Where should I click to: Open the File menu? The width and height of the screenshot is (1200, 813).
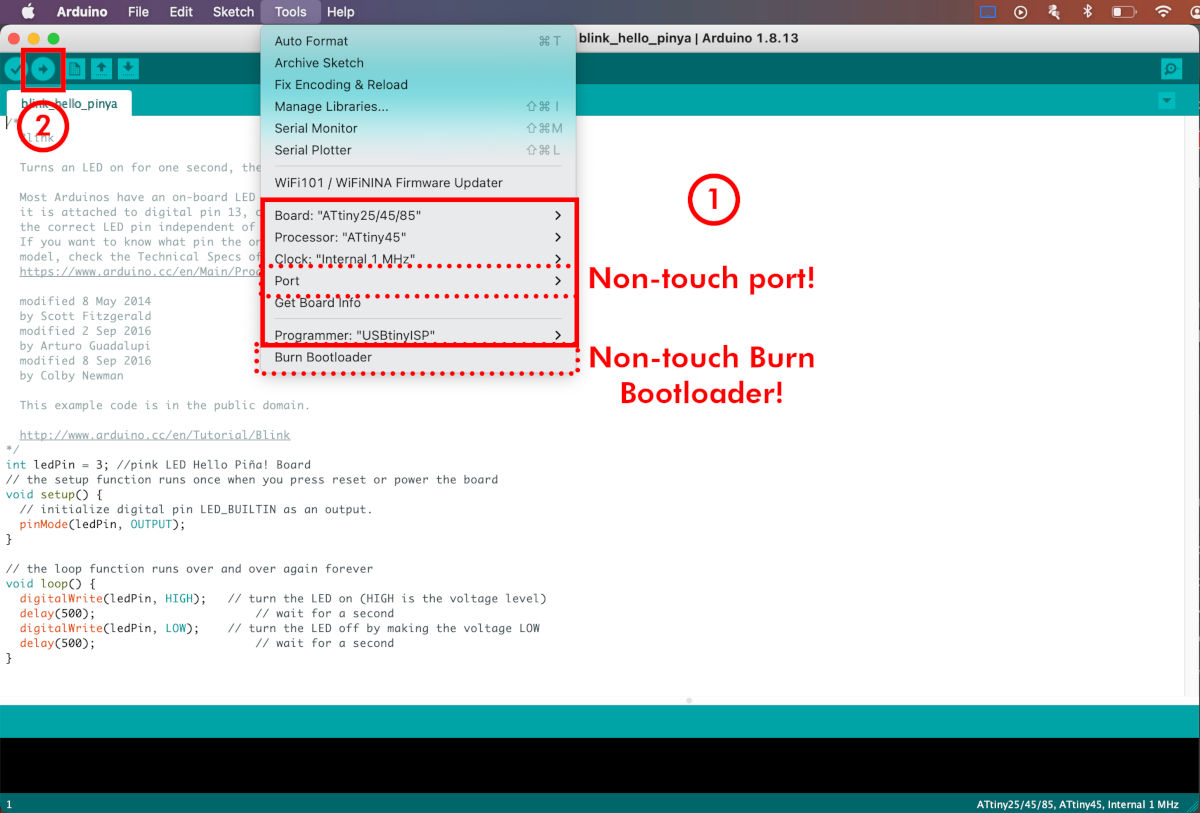click(139, 12)
